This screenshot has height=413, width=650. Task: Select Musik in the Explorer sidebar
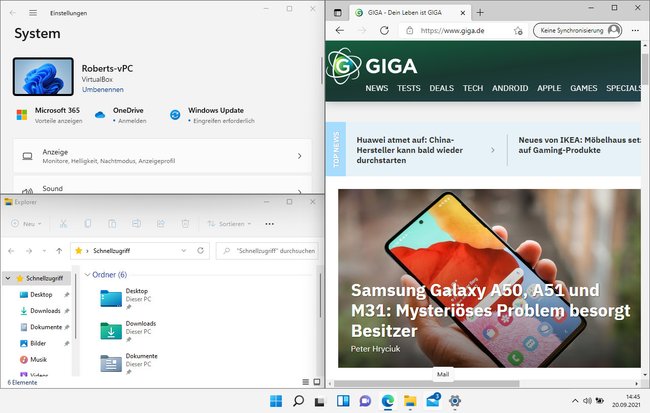coord(38,360)
